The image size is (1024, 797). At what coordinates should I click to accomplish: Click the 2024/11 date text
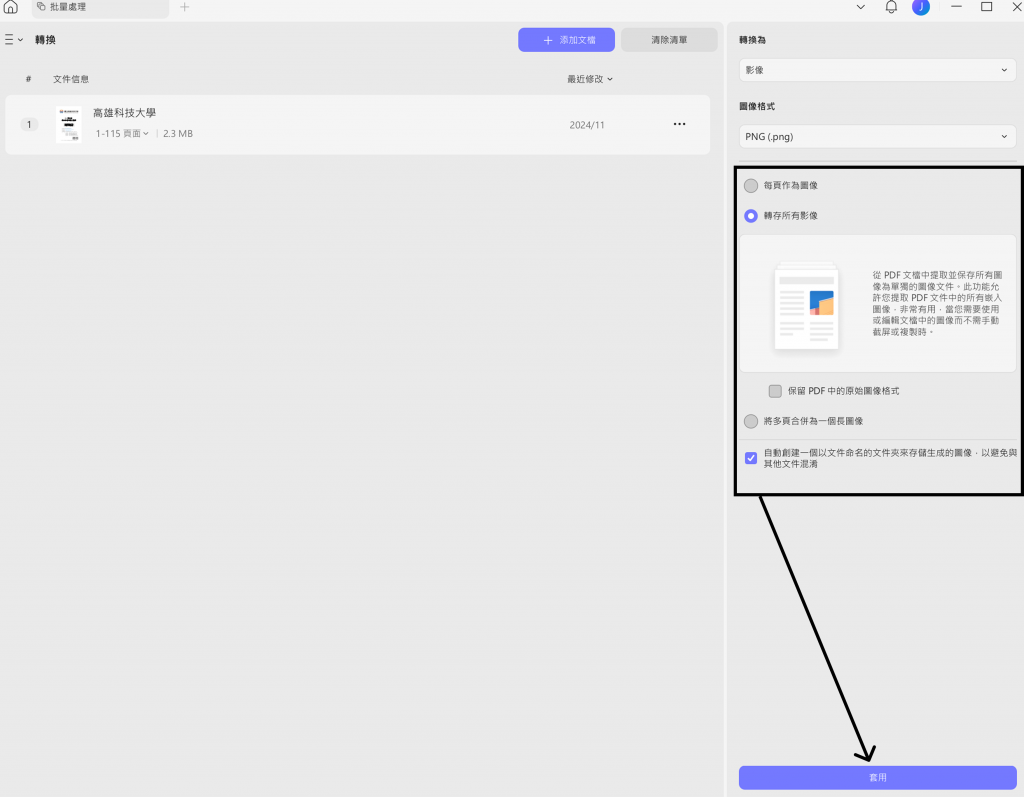[x=586, y=125]
